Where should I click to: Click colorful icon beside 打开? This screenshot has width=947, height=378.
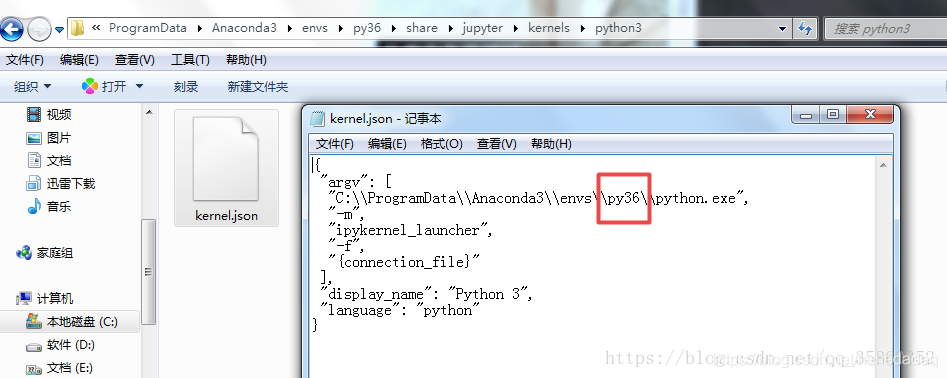click(89, 86)
